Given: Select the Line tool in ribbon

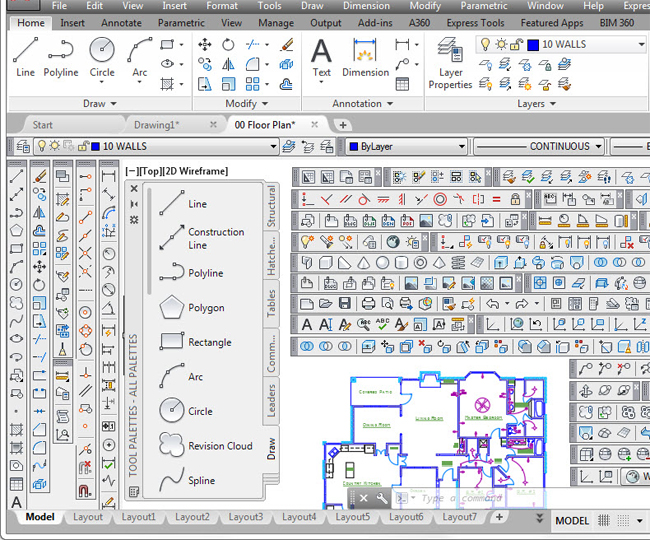Looking at the screenshot, I should click(x=25, y=57).
